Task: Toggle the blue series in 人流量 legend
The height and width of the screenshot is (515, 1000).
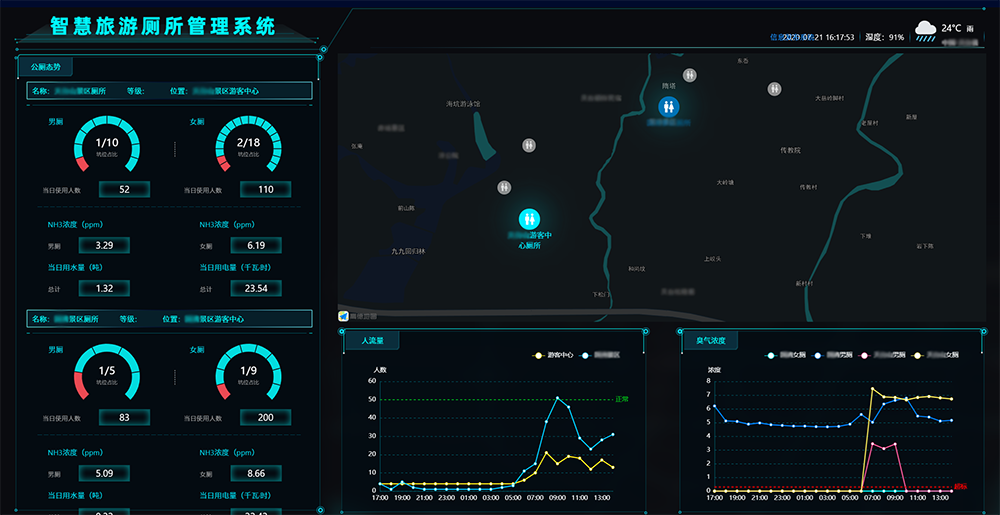Action: 607,355
